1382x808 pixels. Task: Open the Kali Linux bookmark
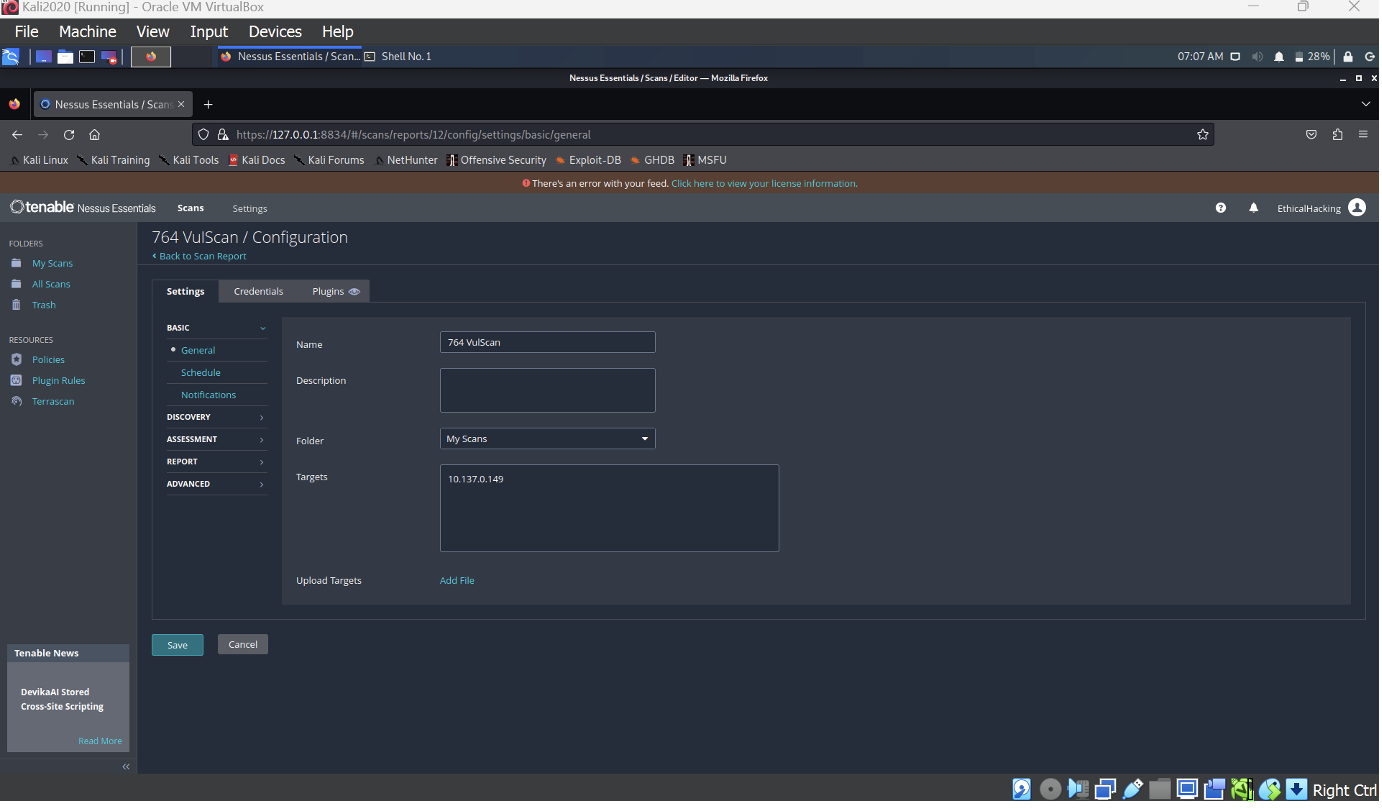(40, 160)
